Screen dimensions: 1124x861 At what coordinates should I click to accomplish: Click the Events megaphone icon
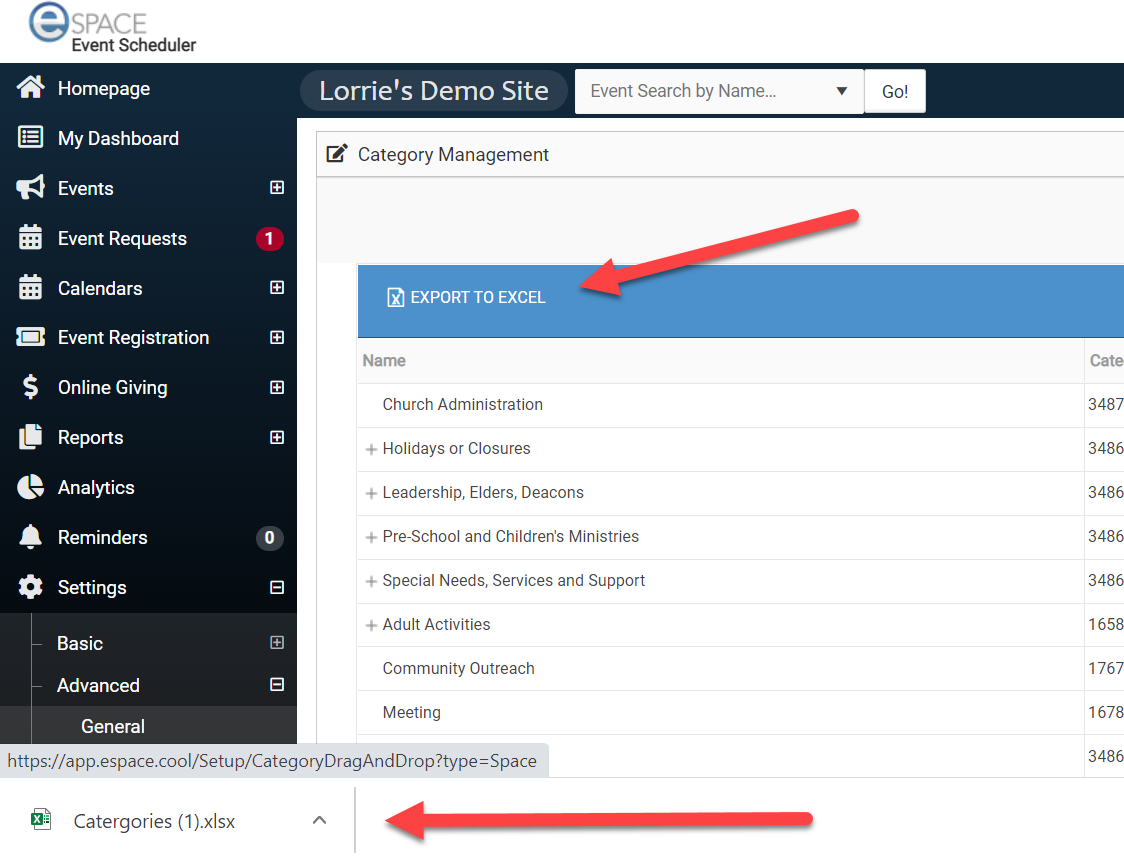tap(31, 188)
